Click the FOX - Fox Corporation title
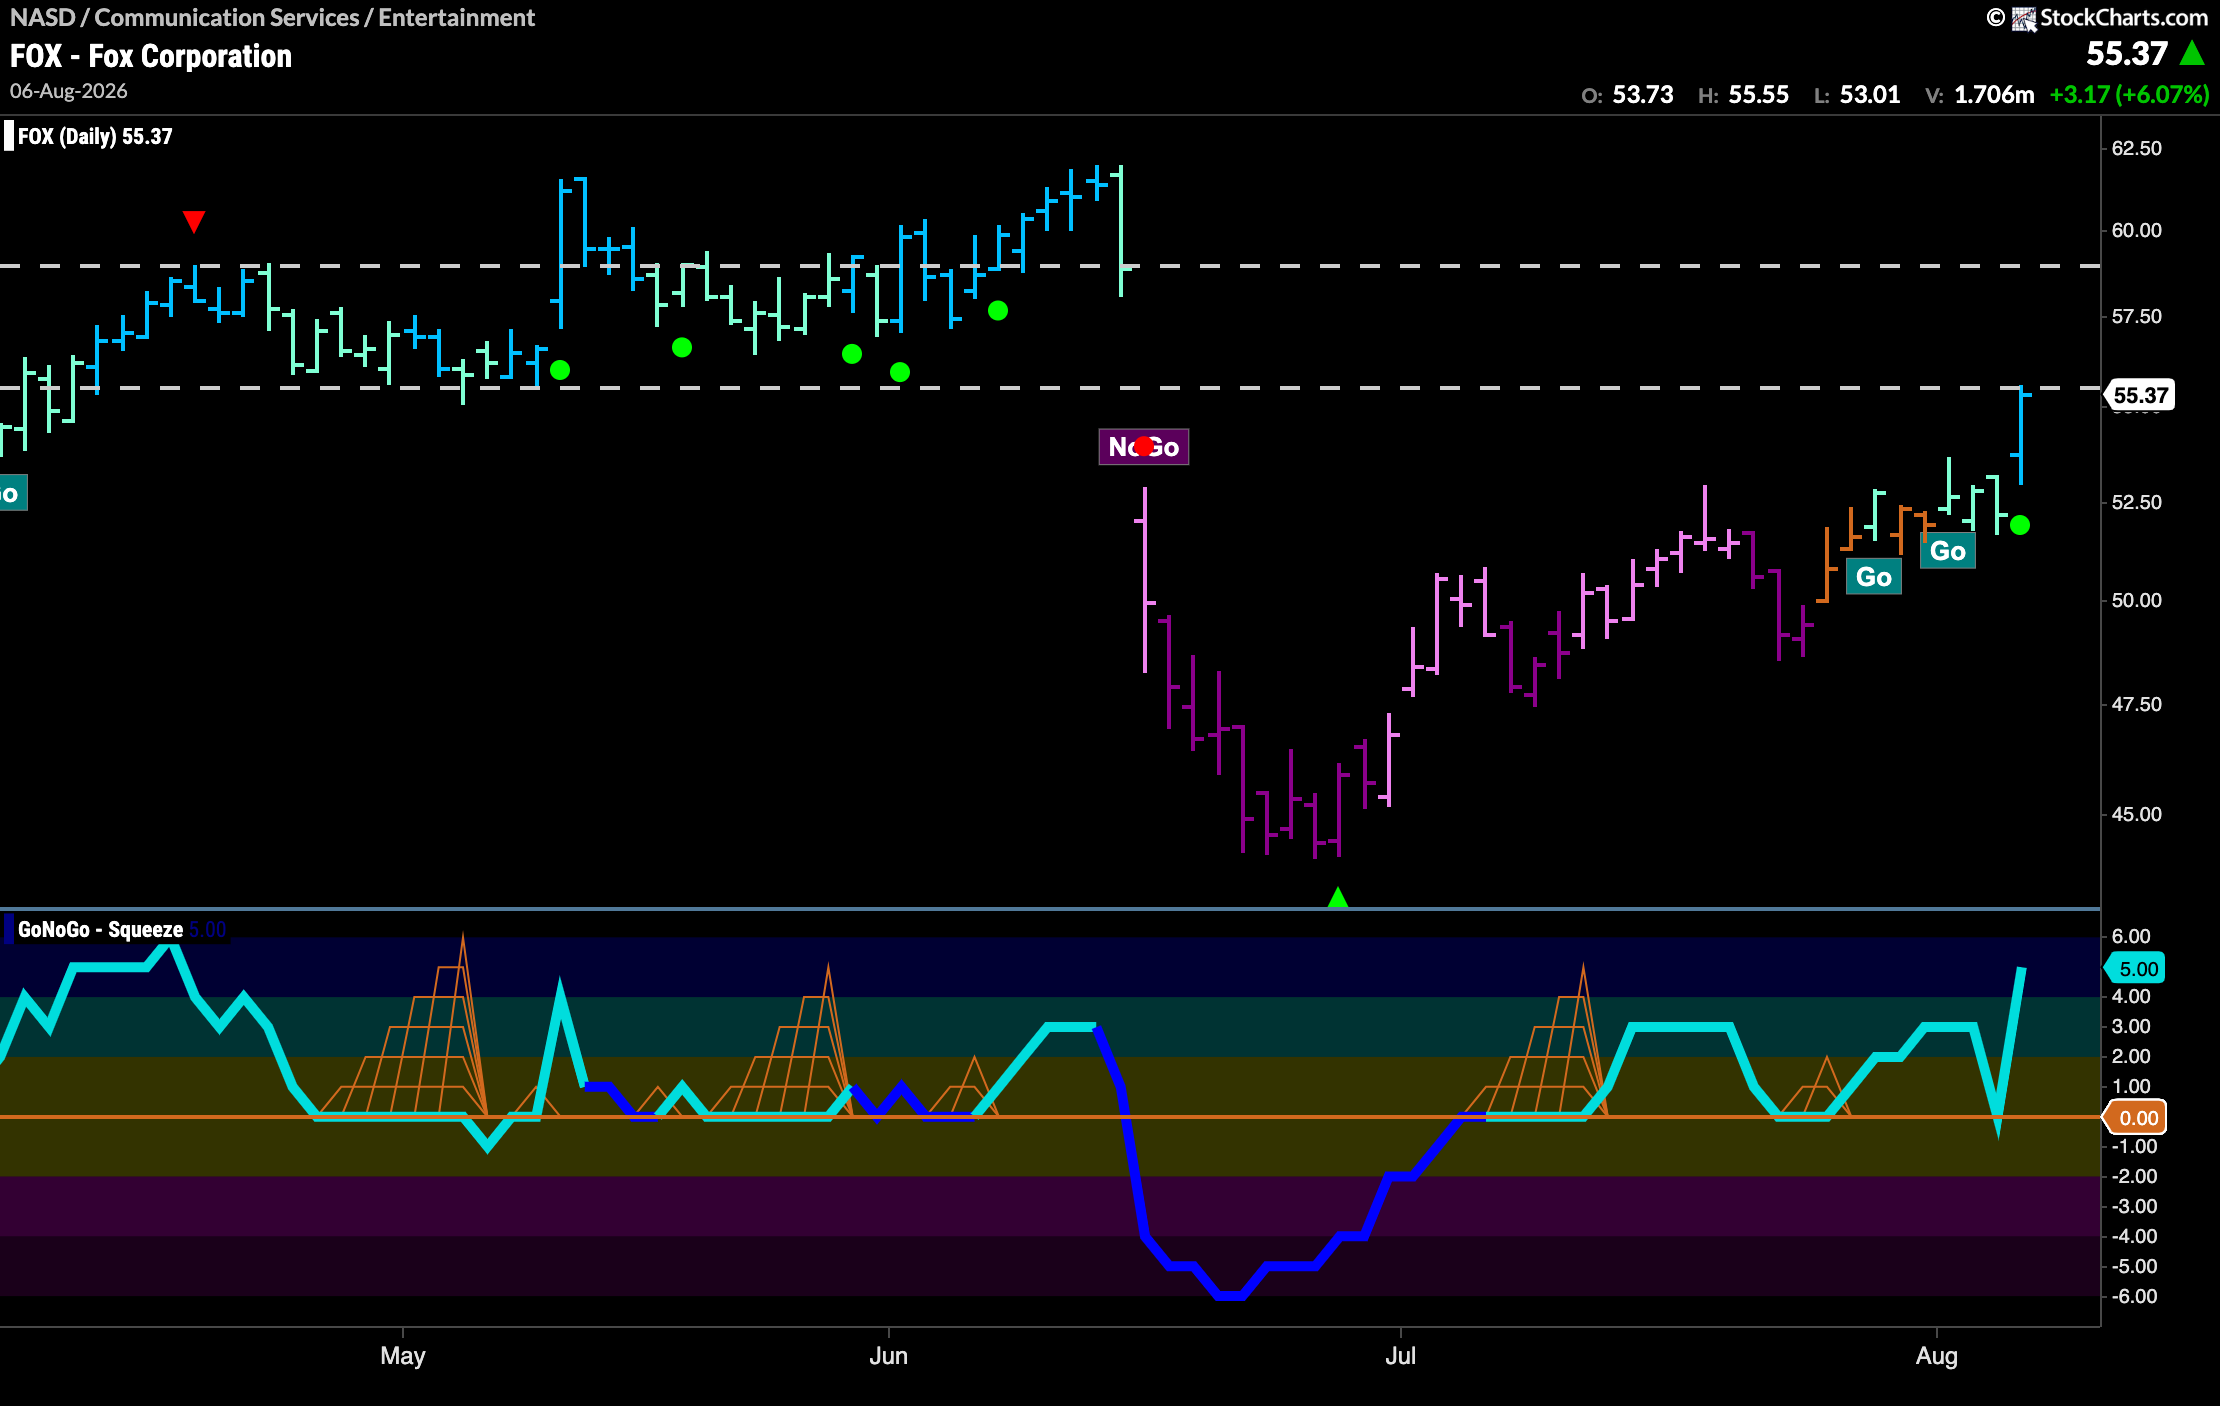 151,56
